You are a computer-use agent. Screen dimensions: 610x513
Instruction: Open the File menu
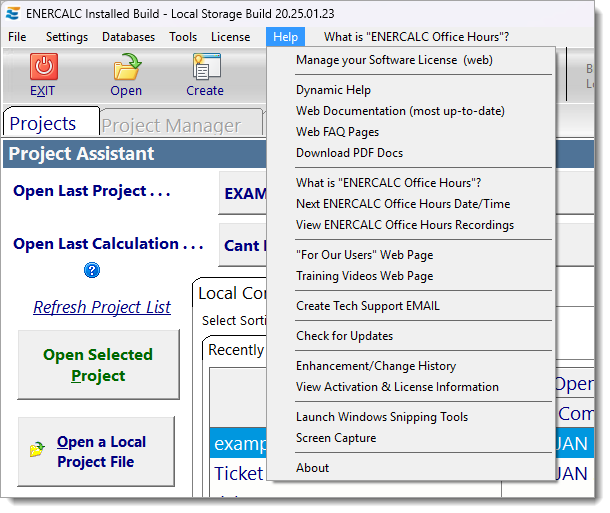[x=17, y=37]
